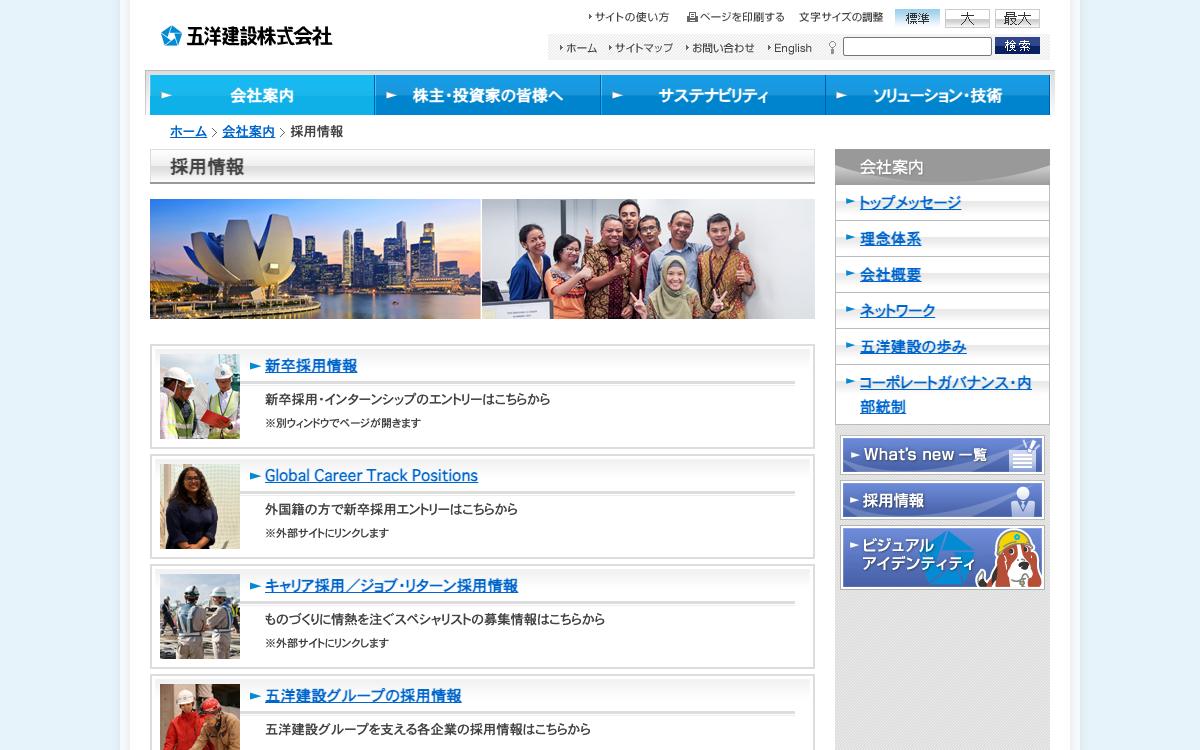Open ネットワーク in the sidebar
This screenshot has height=750, width=1200.
[x=897, y=311]
